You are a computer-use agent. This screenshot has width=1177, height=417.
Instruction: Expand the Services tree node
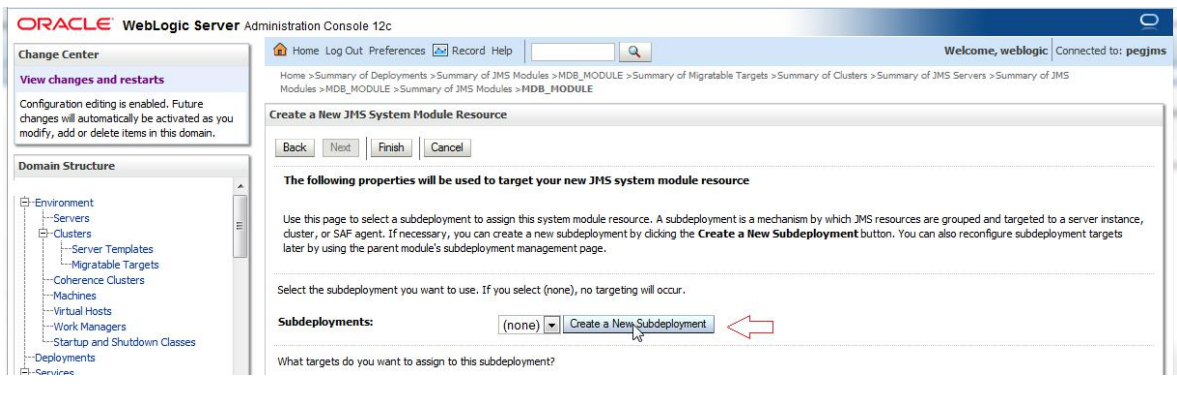[x=25, y=372]
